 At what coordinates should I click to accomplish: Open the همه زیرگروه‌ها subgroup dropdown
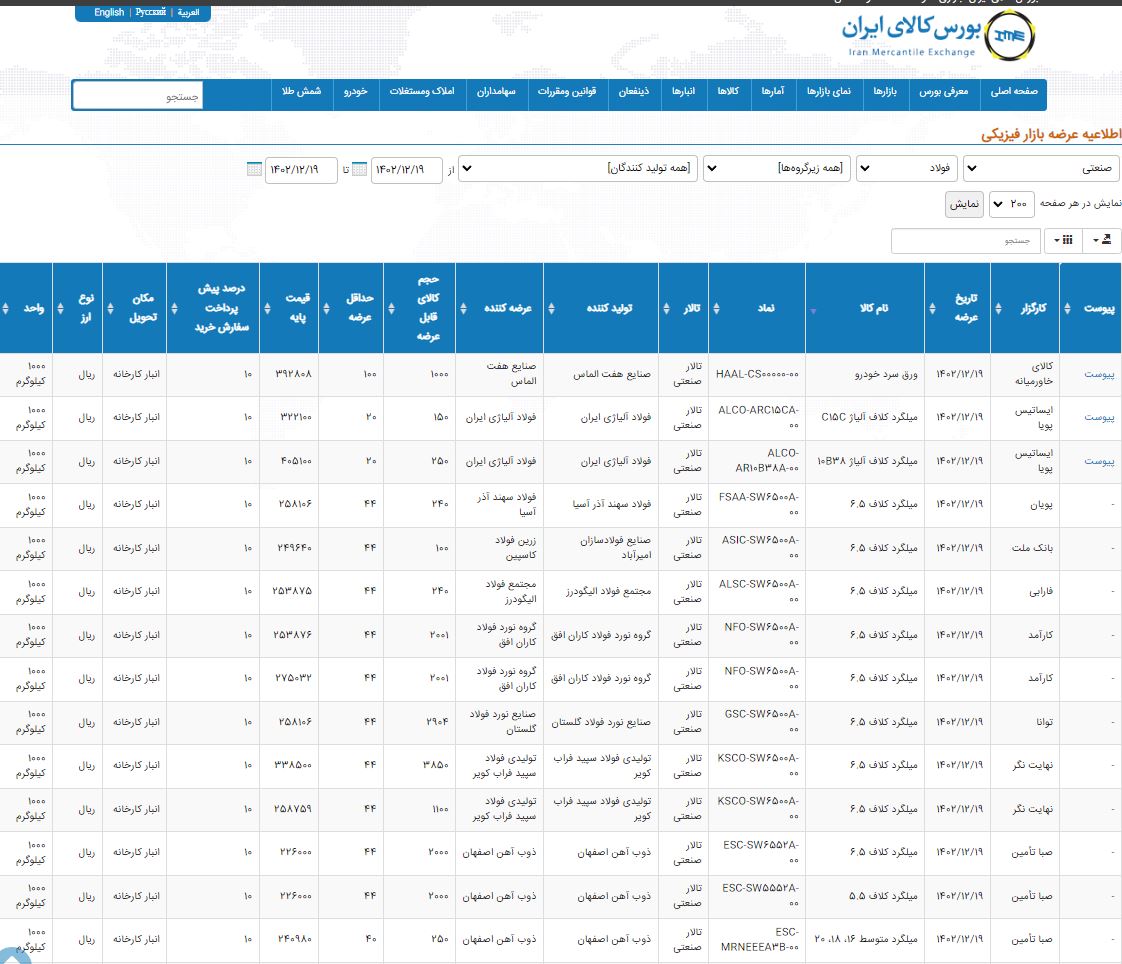coord(776,169)
